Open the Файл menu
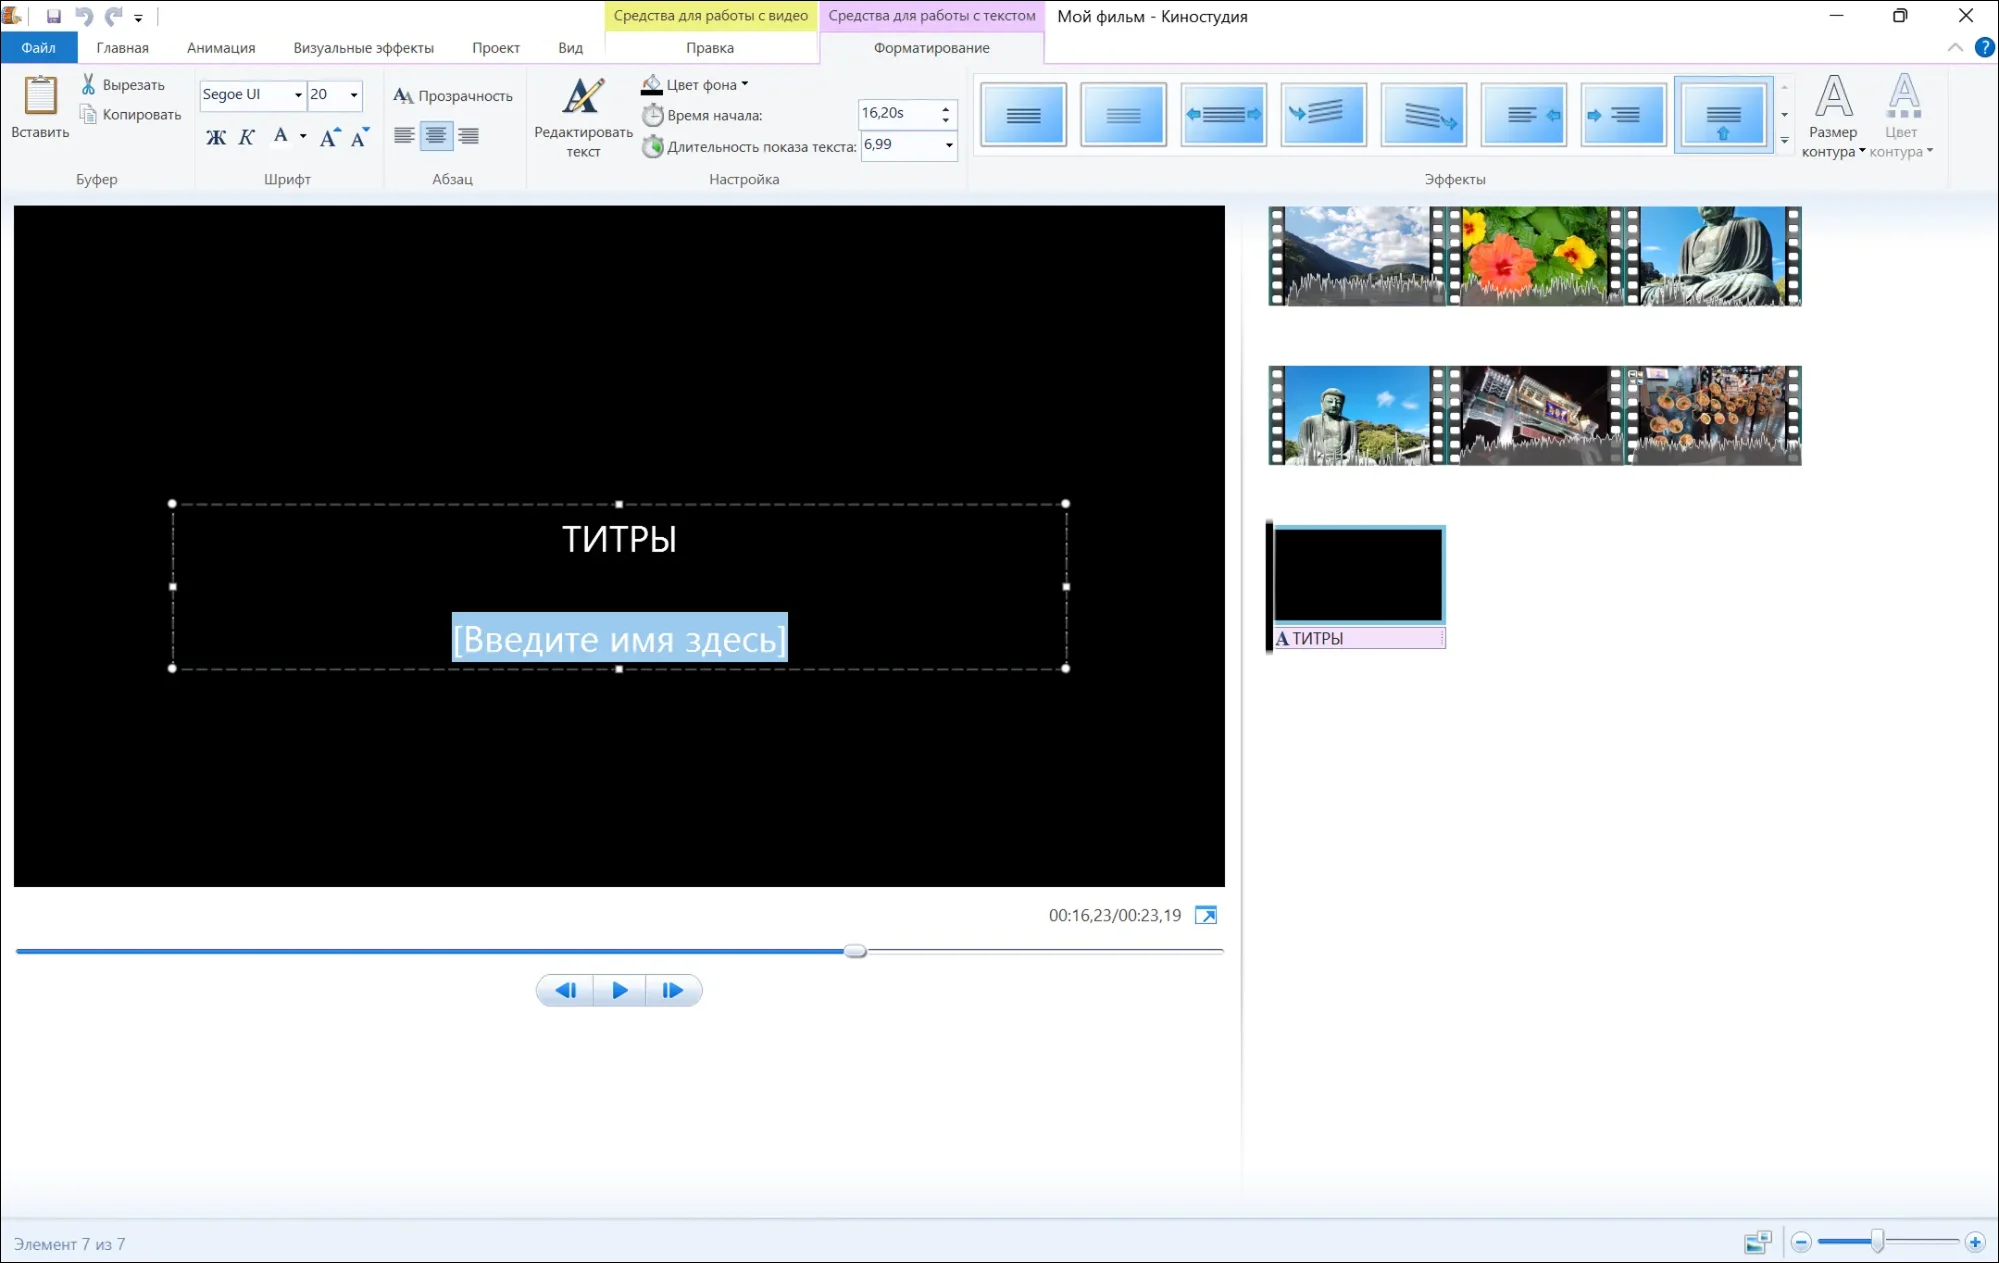 click(39, 48)
